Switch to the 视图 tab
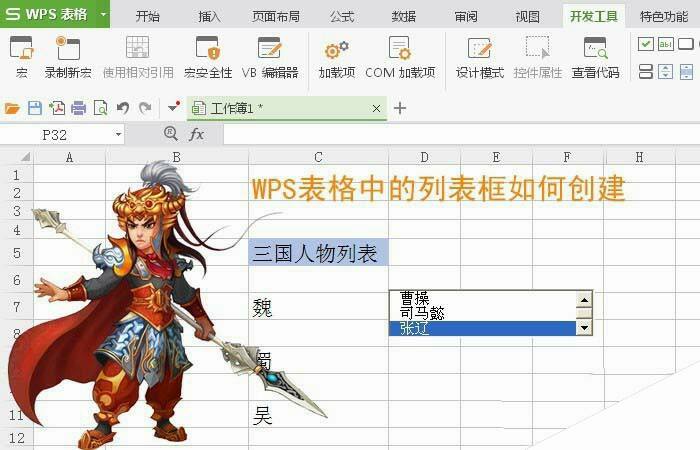The image size is (700, 450). (527, 17)
